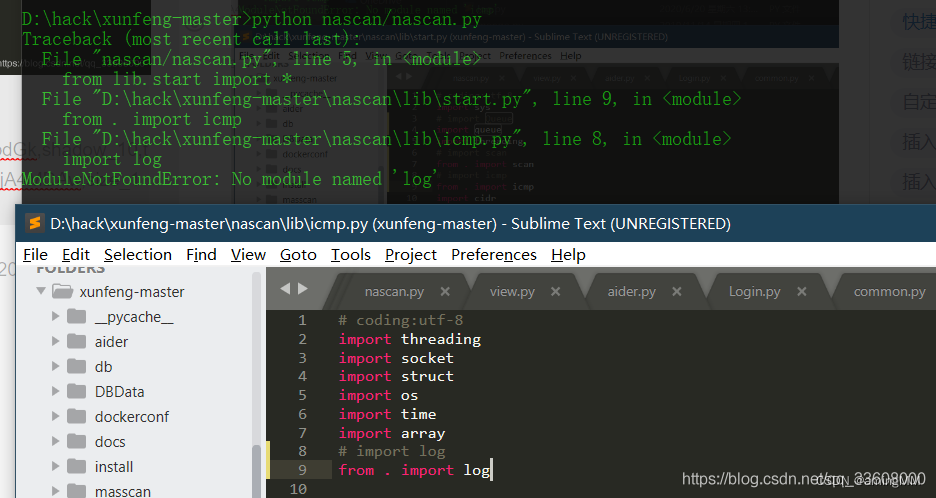
Task: Switch to the common.py tab
Action: [889, 291]
